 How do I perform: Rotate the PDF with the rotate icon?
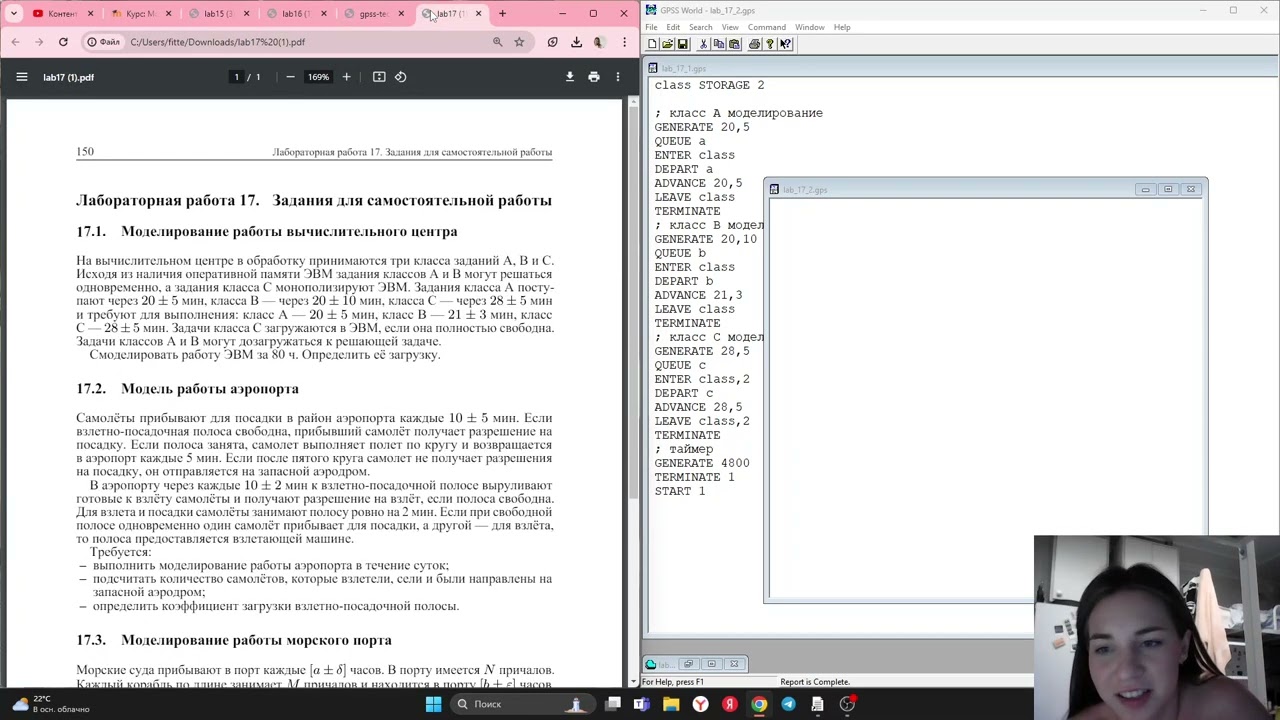tap(401, 77)
